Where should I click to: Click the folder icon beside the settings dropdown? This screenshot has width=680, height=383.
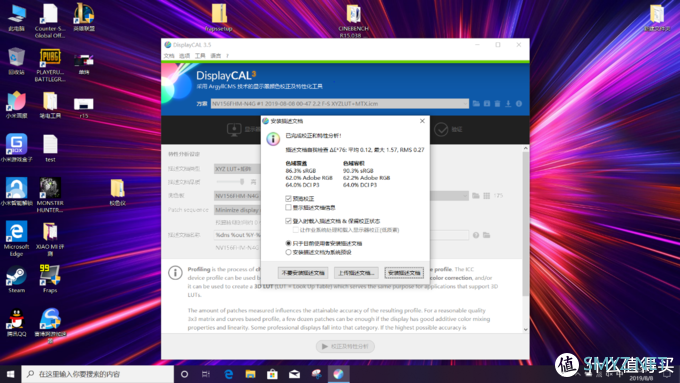pyautogui.click(x=476, y=104)
